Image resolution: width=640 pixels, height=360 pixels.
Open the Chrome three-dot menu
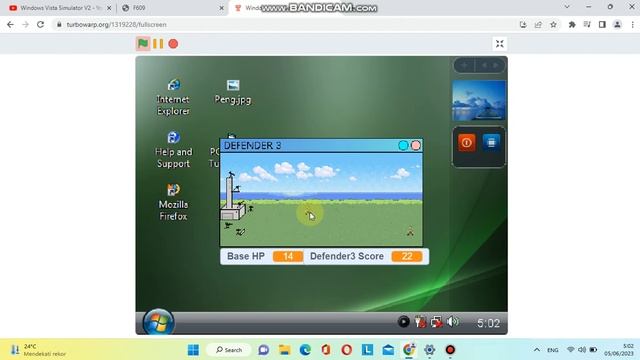[632, 24]
